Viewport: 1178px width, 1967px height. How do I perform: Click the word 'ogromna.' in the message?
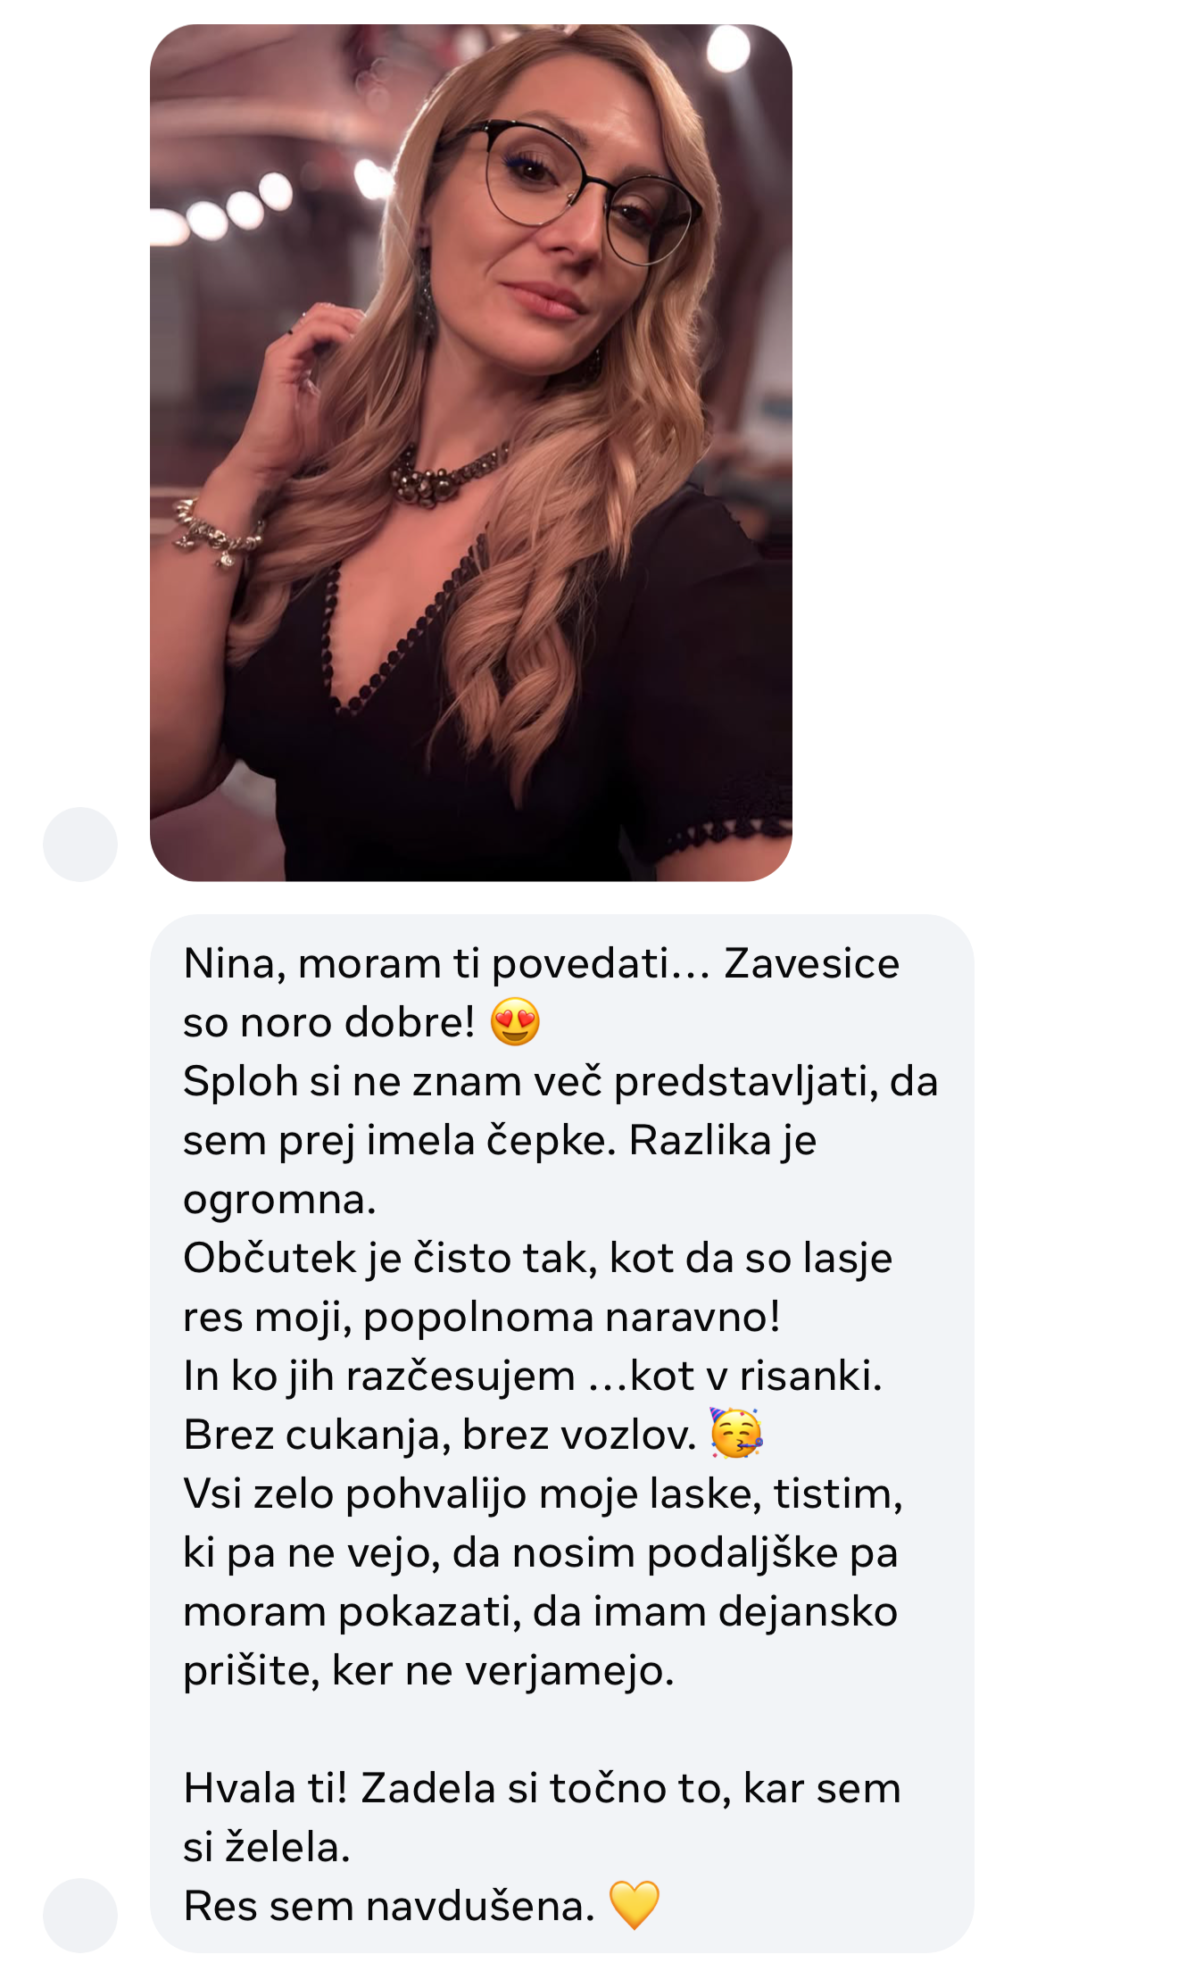[280, 1200]
